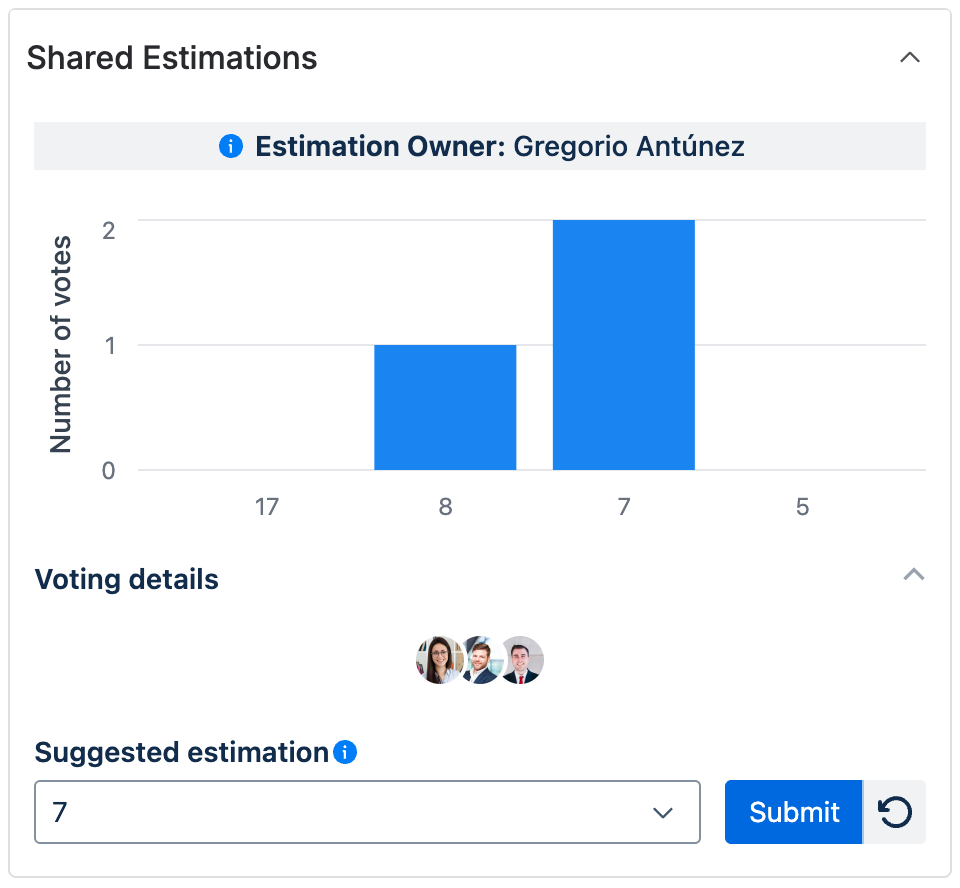Submit the suggested estimation of 7

pyautogui.click(x=793, y=812)
